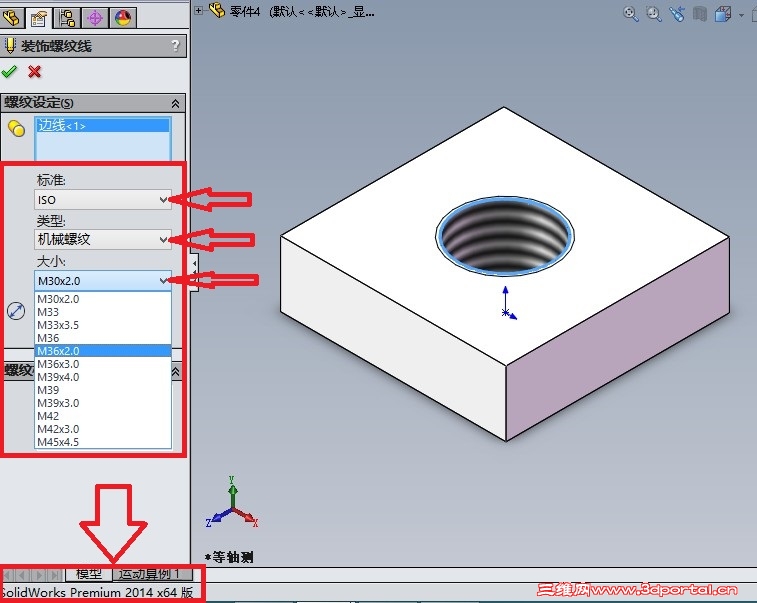Click Previous View icon
The image size is (757, 603).
(677, 14)
